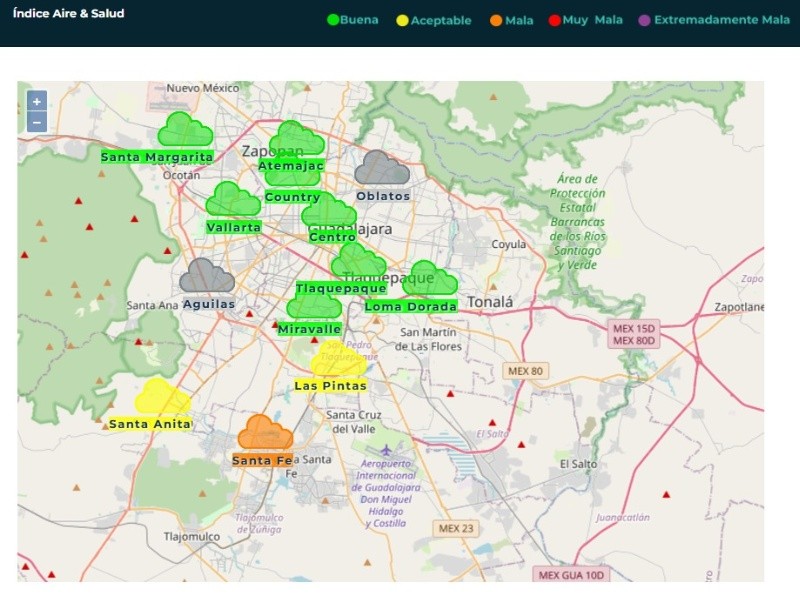Select the purple Extremadamente Mala legend dot

click(644, 20)
